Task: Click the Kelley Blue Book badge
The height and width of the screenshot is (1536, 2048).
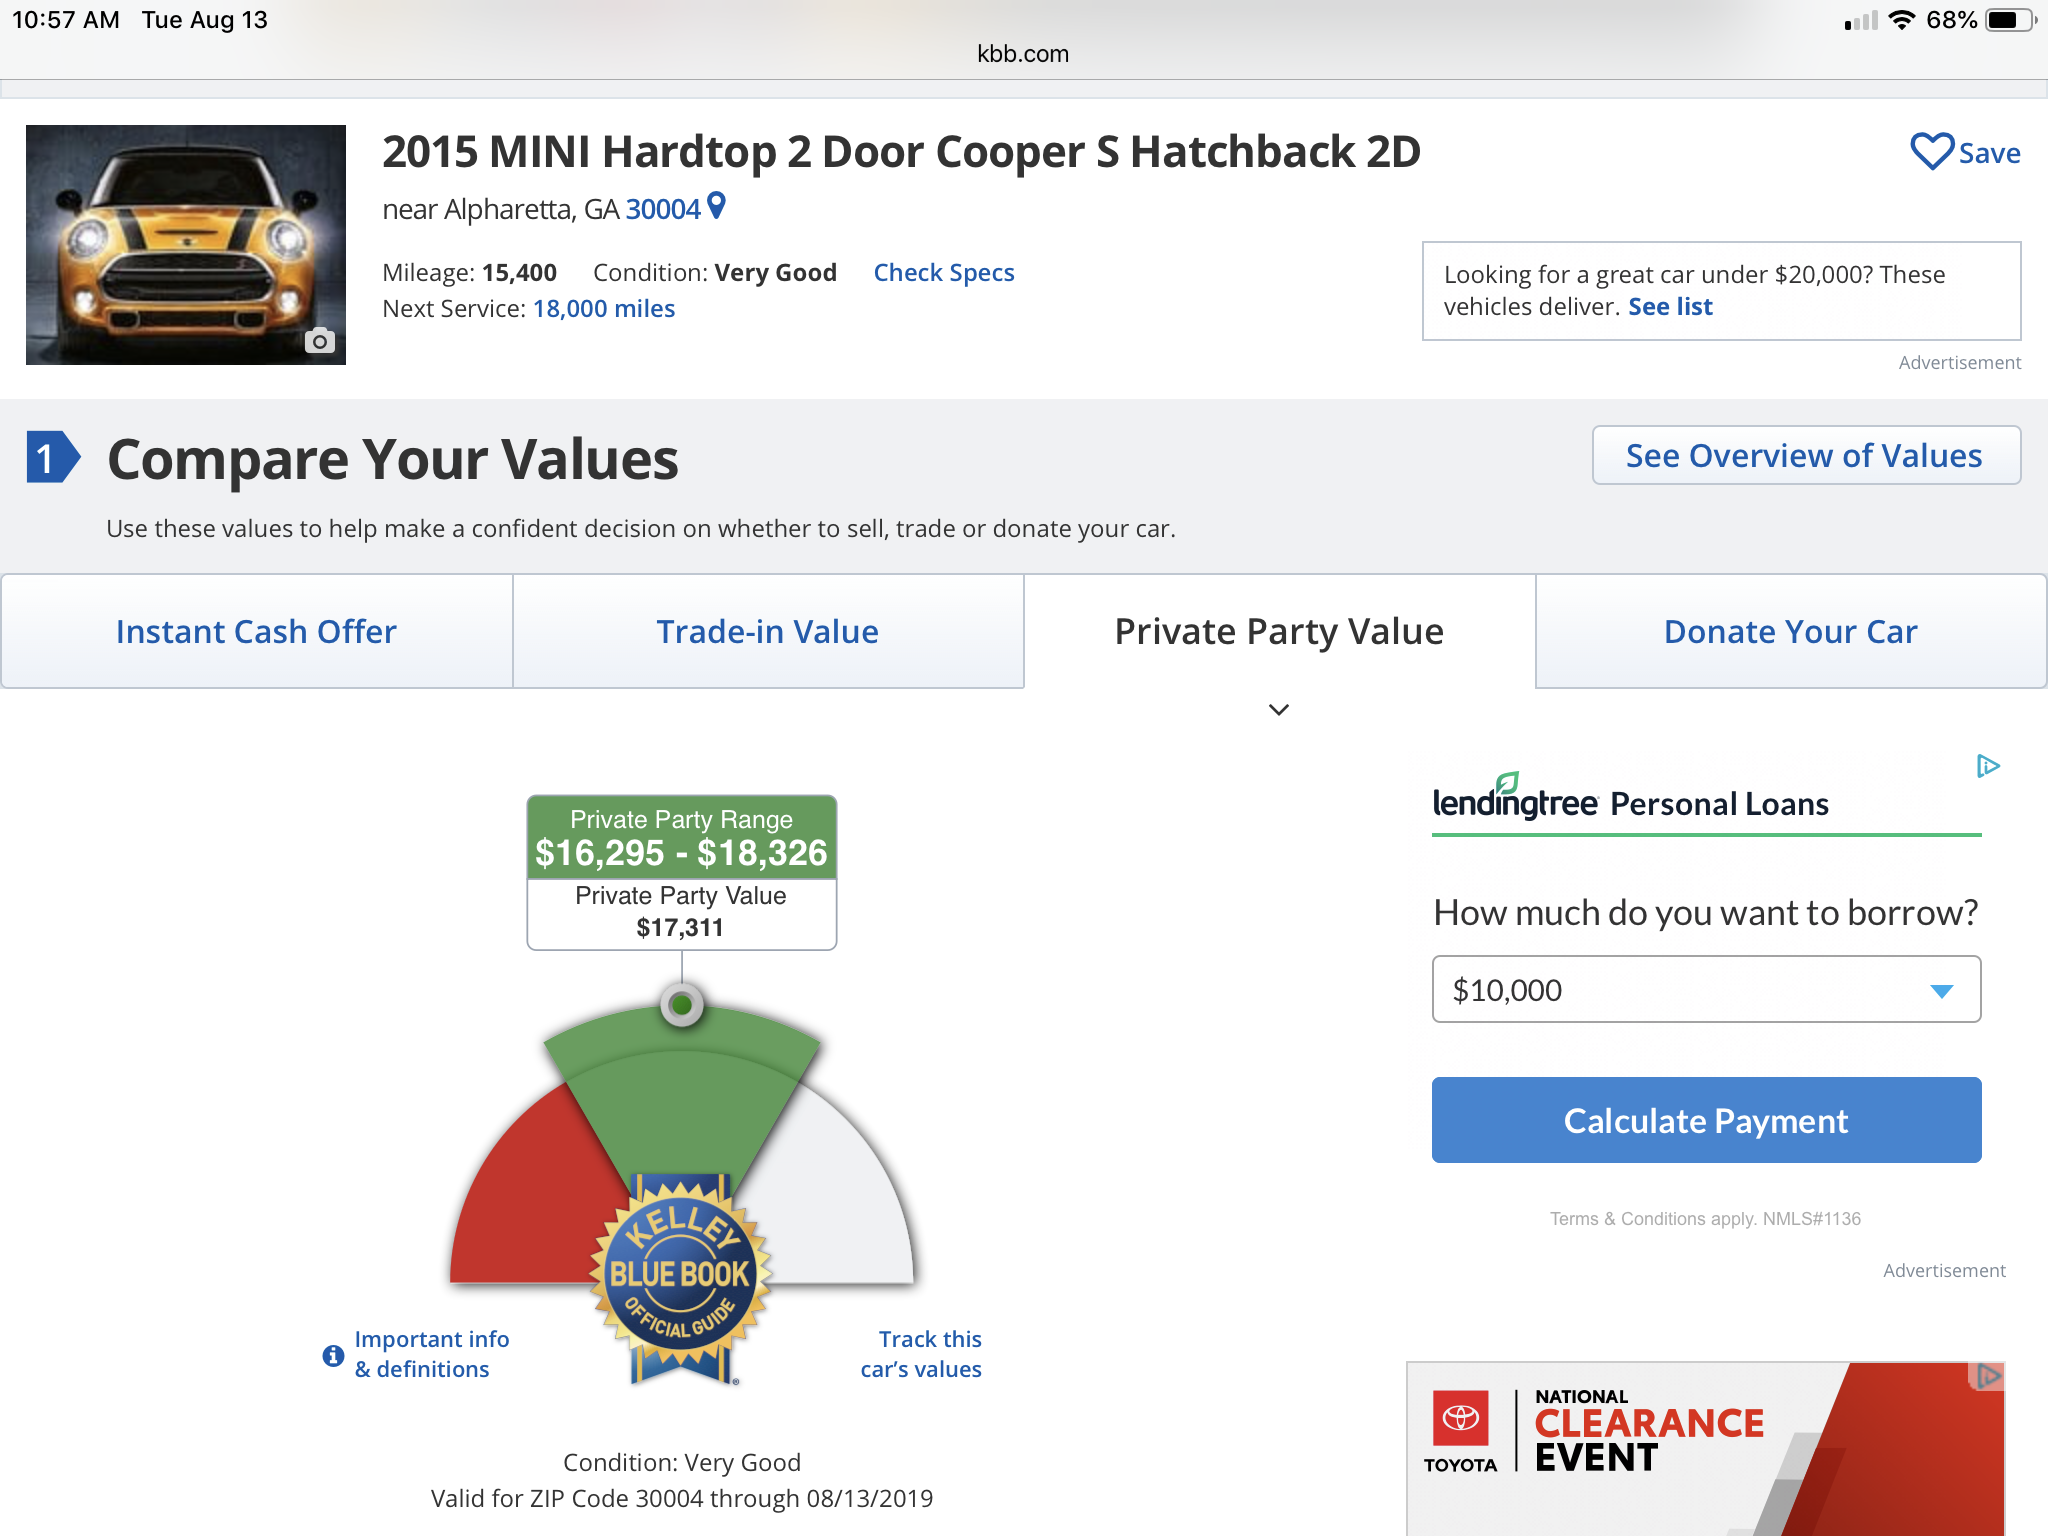Action: click(x=681, y=1277)
